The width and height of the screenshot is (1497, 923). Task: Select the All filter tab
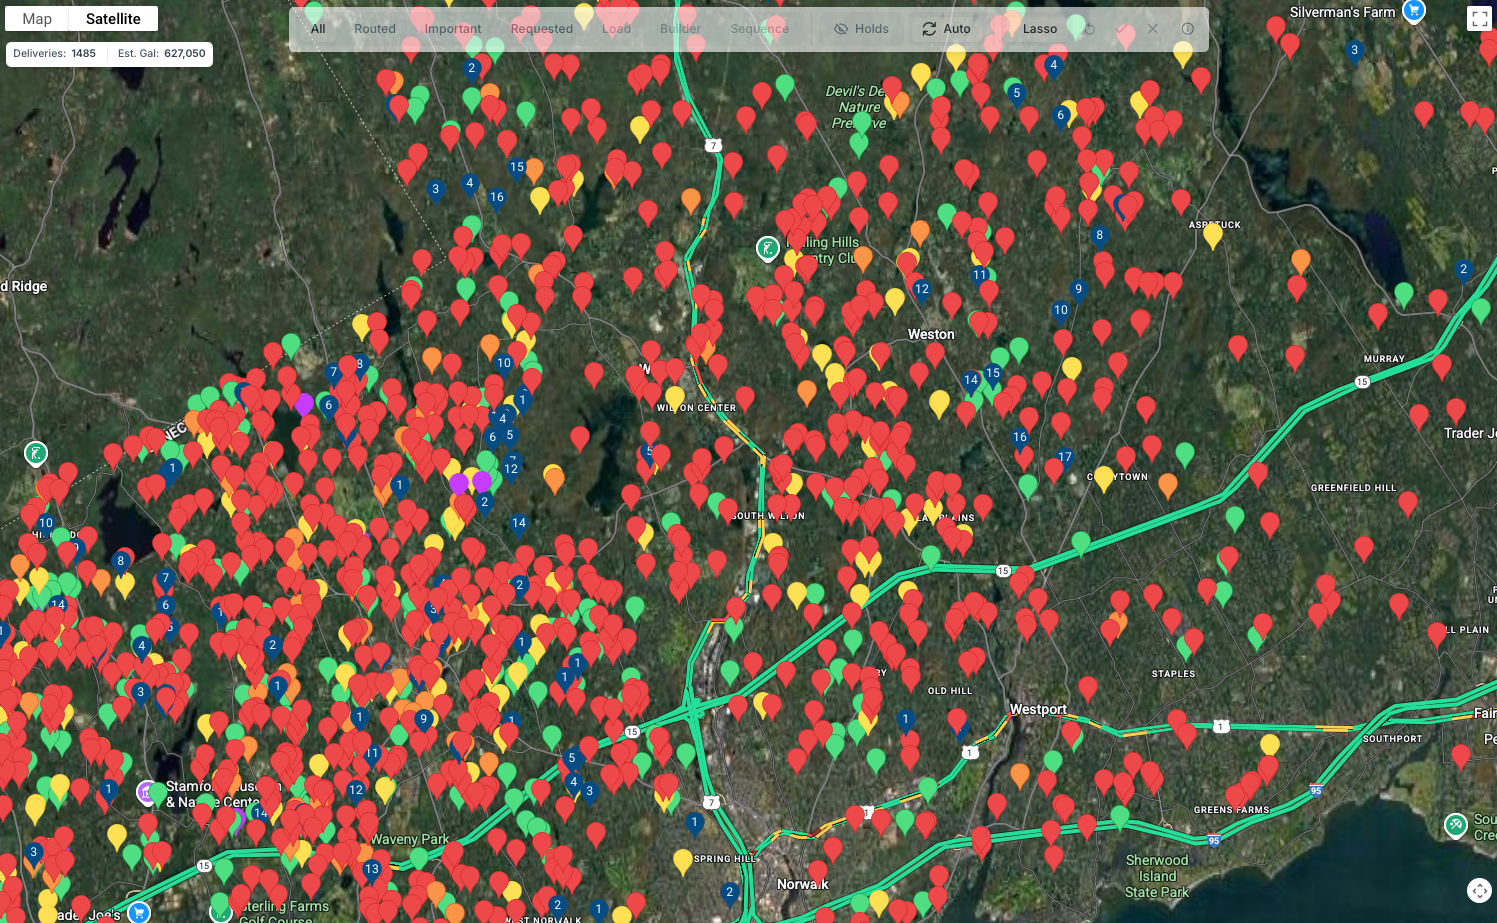coord(318,29)
